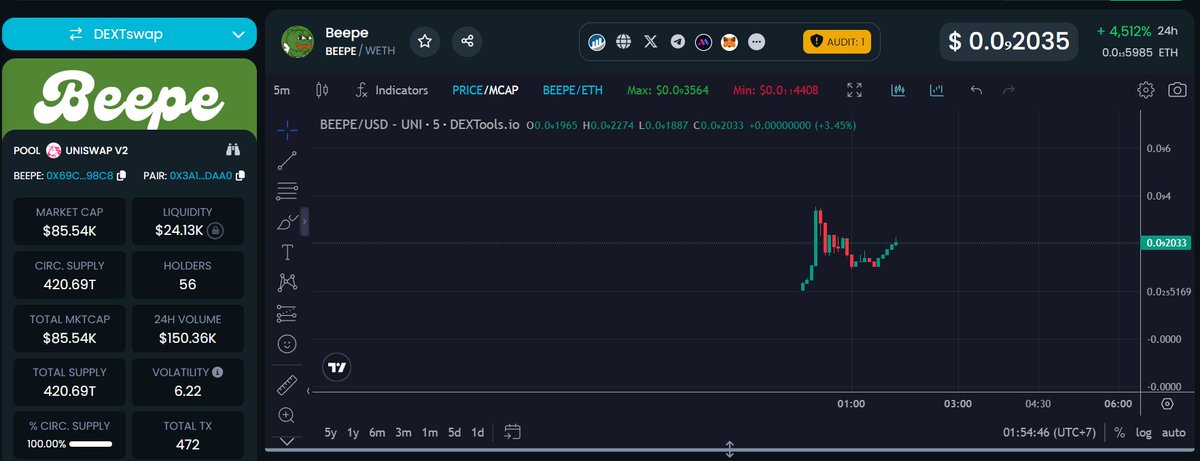Select the Text annotation tool

(287, 252)
